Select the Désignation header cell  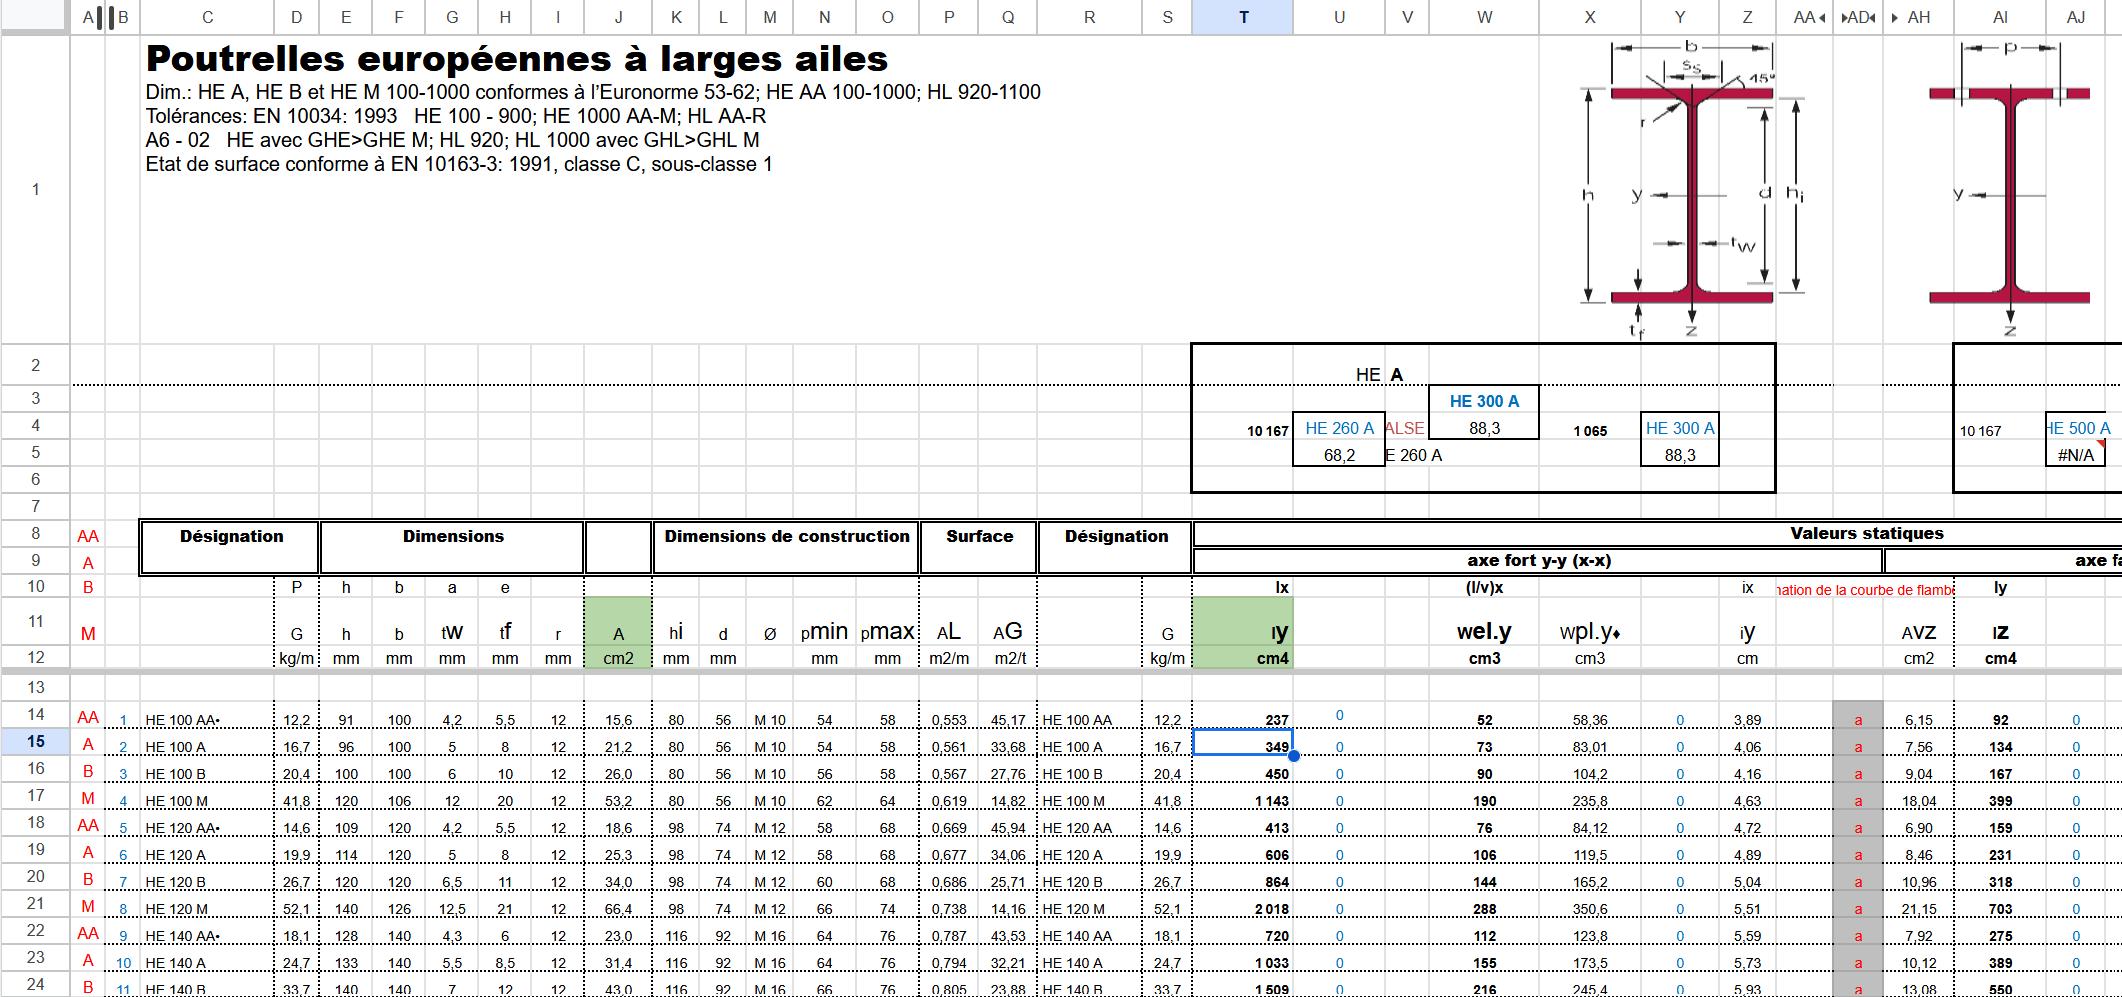229,536
